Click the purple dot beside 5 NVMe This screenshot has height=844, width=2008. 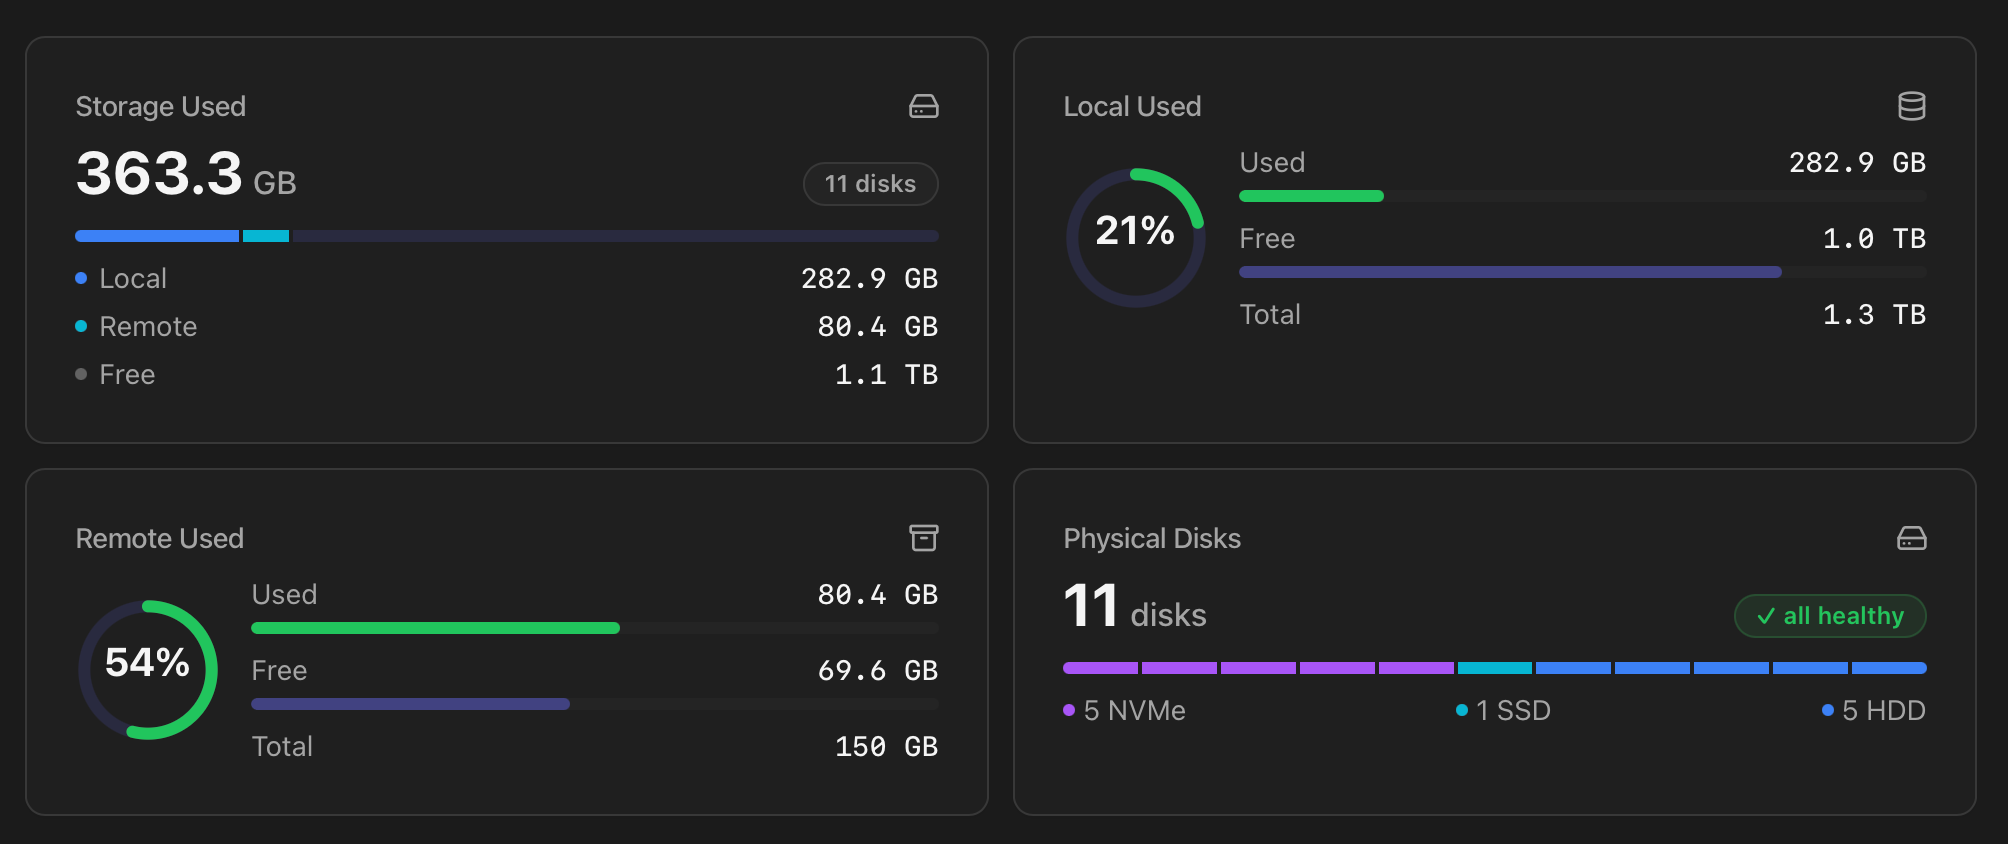click(x=1069, y=710)
